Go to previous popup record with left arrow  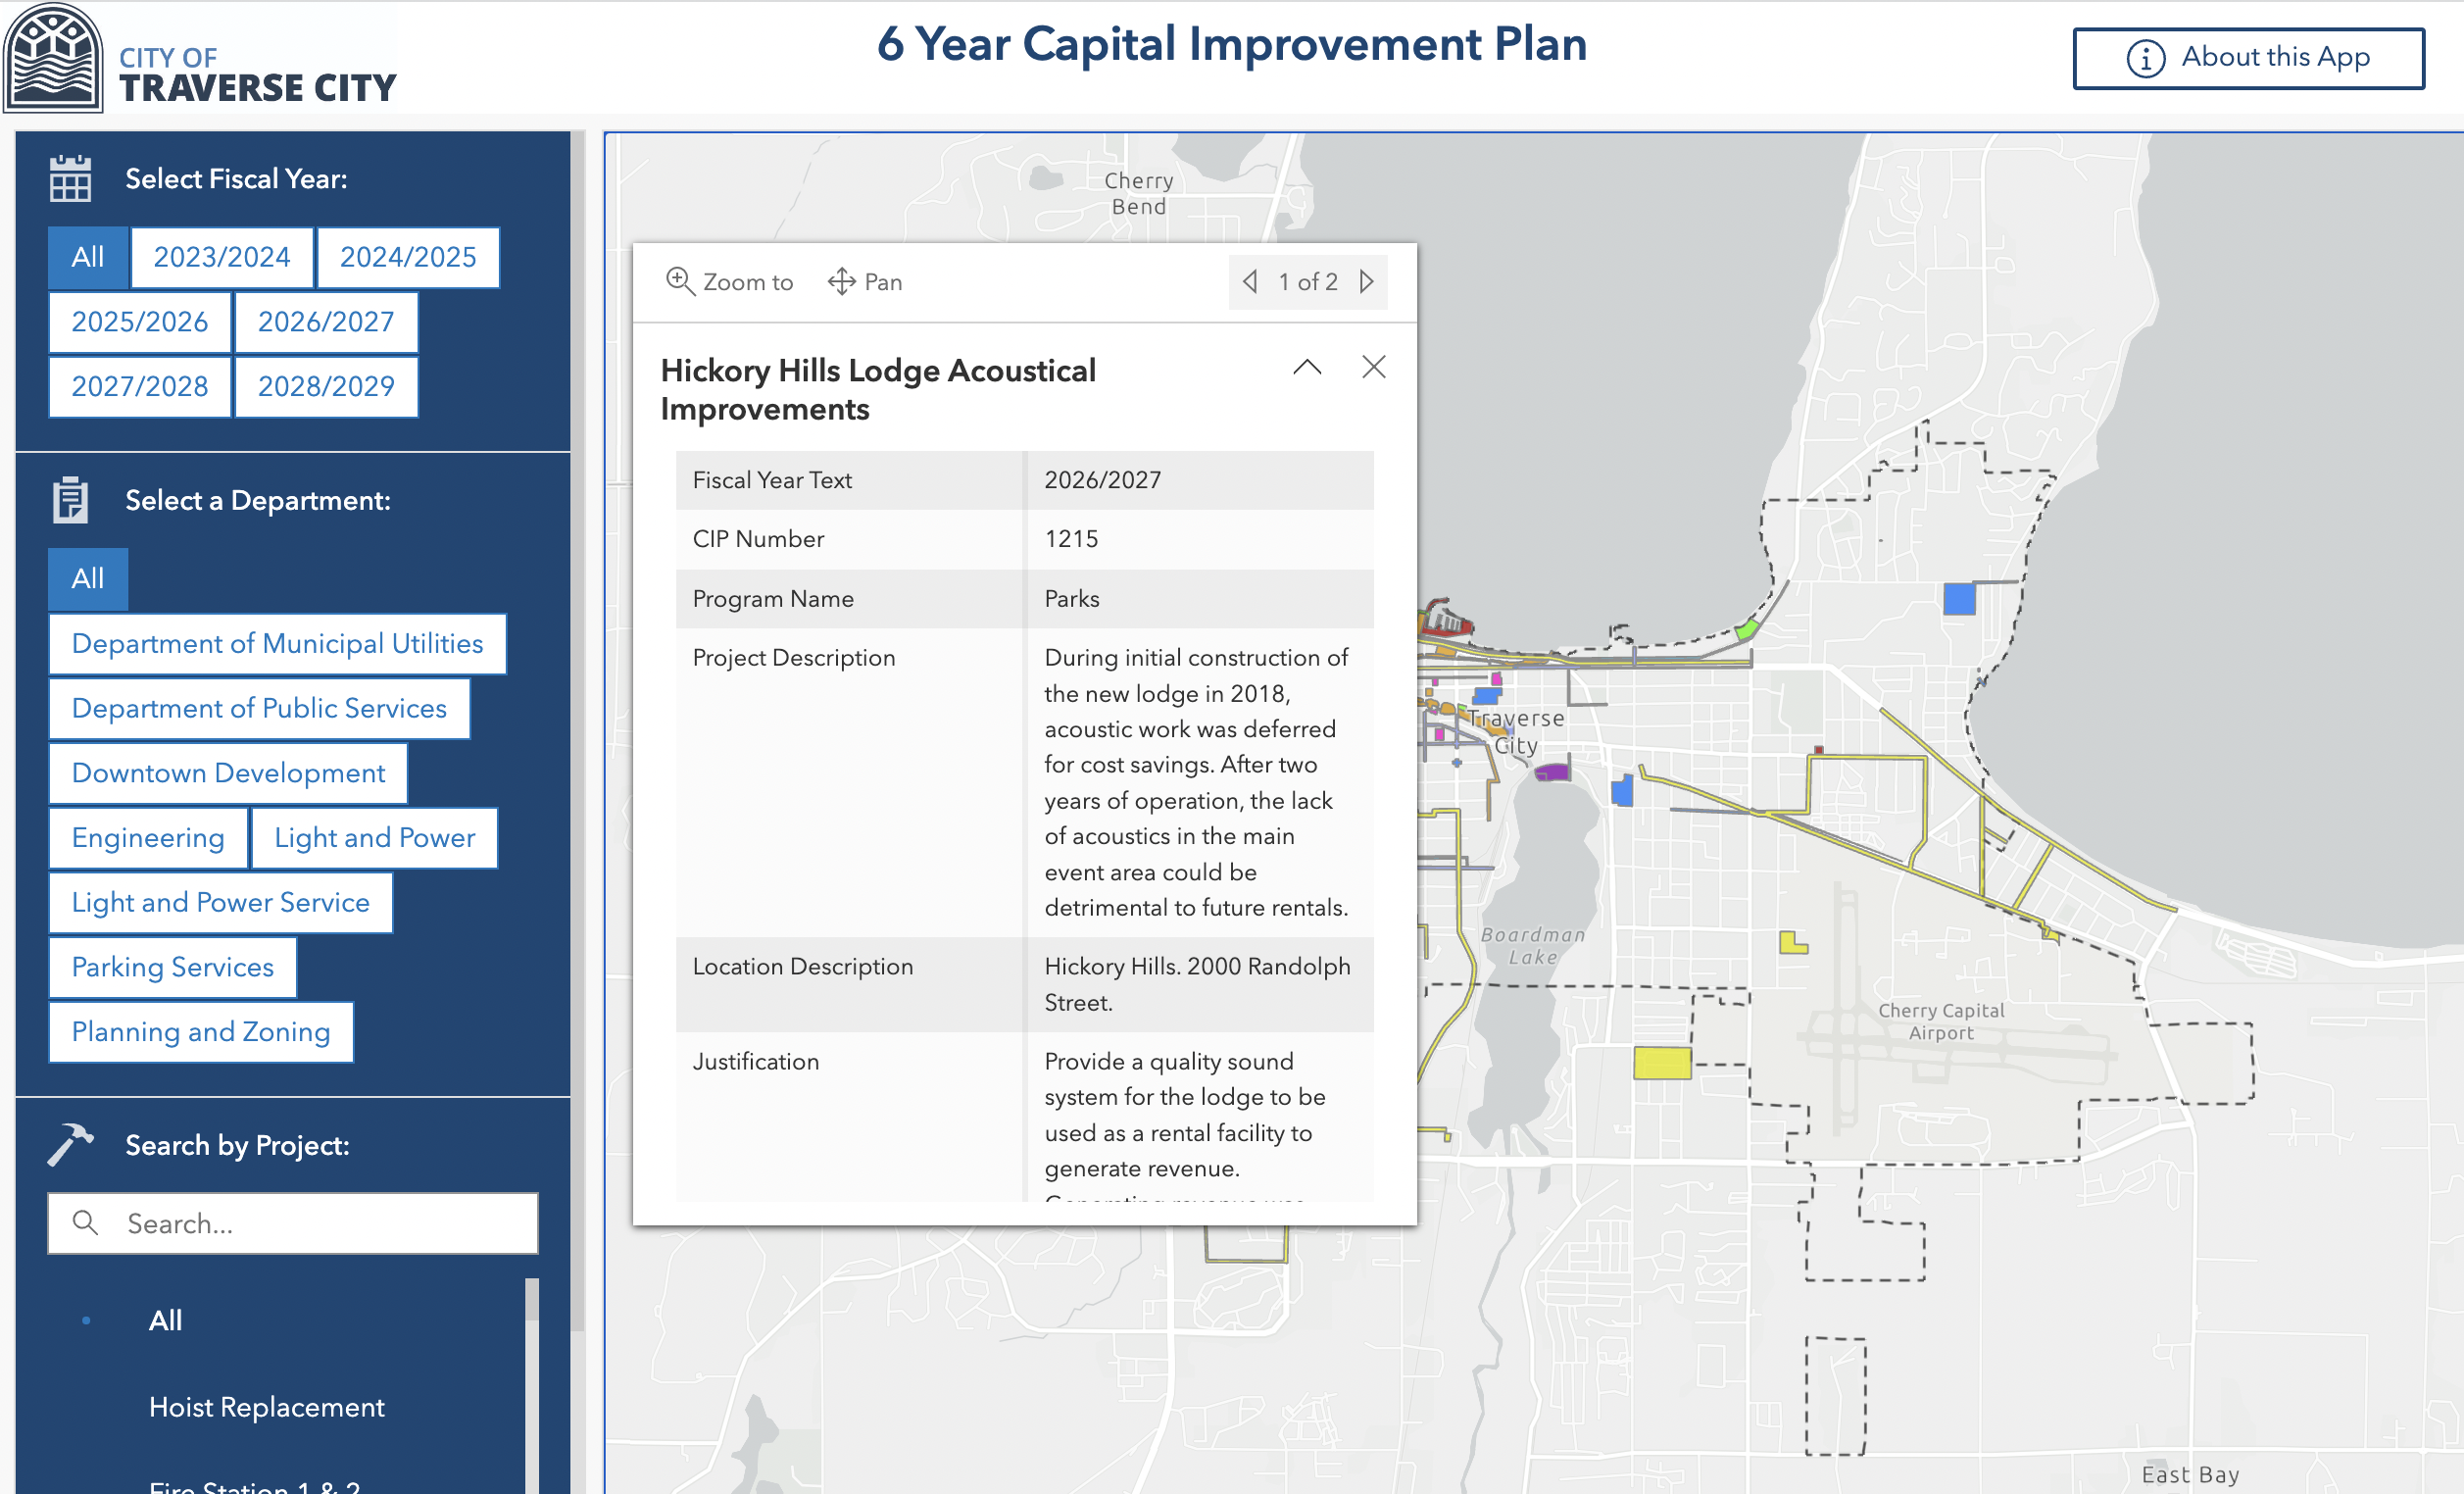[x=1250, y=282]
